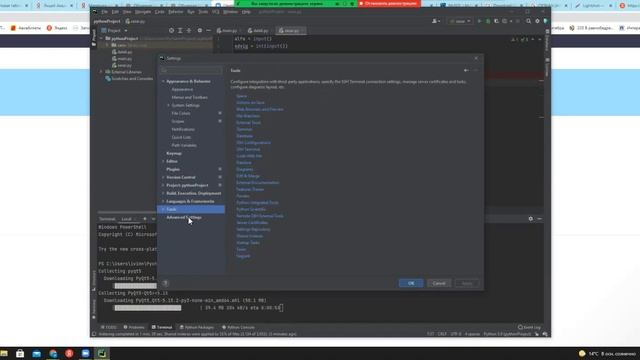This screenshot has width=640, height=360.
Task: Expand Version Control settings group
Action: pyautogui.click(x=163, y=177)
